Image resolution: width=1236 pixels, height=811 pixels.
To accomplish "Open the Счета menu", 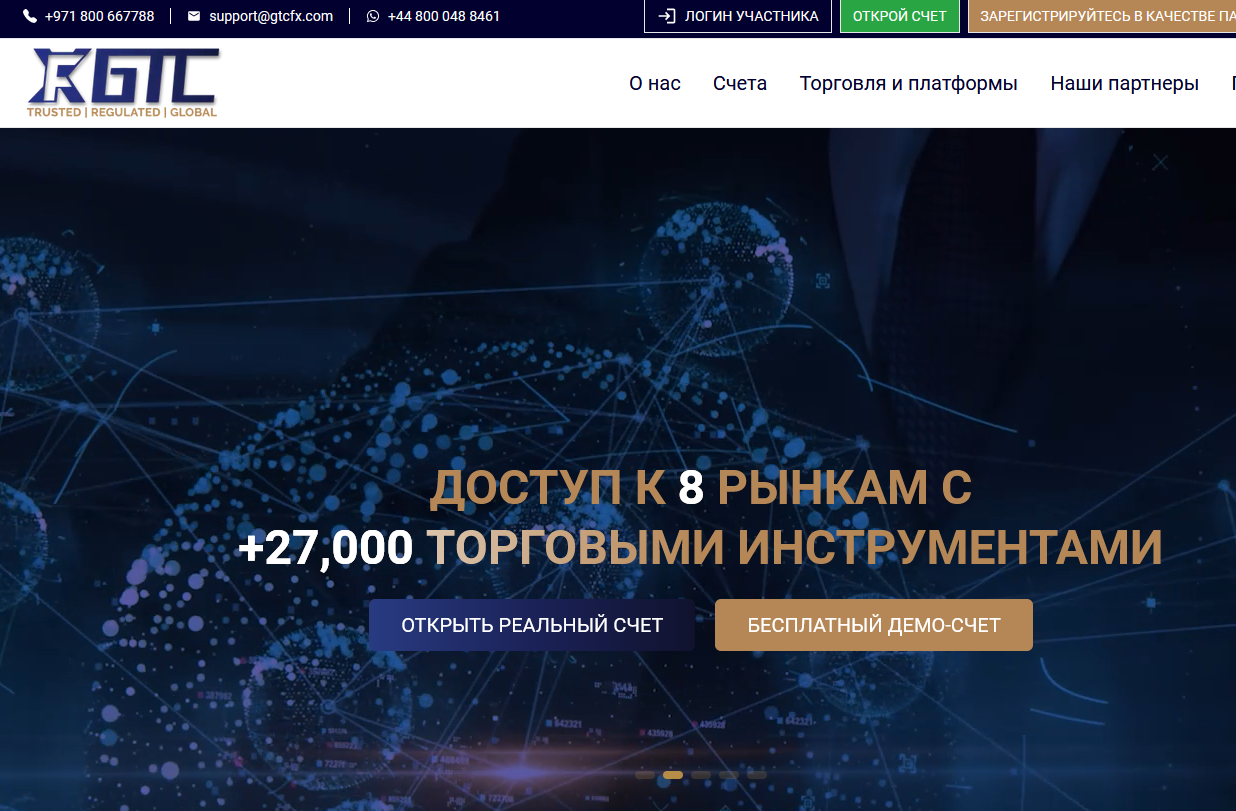I will point(740,83).
